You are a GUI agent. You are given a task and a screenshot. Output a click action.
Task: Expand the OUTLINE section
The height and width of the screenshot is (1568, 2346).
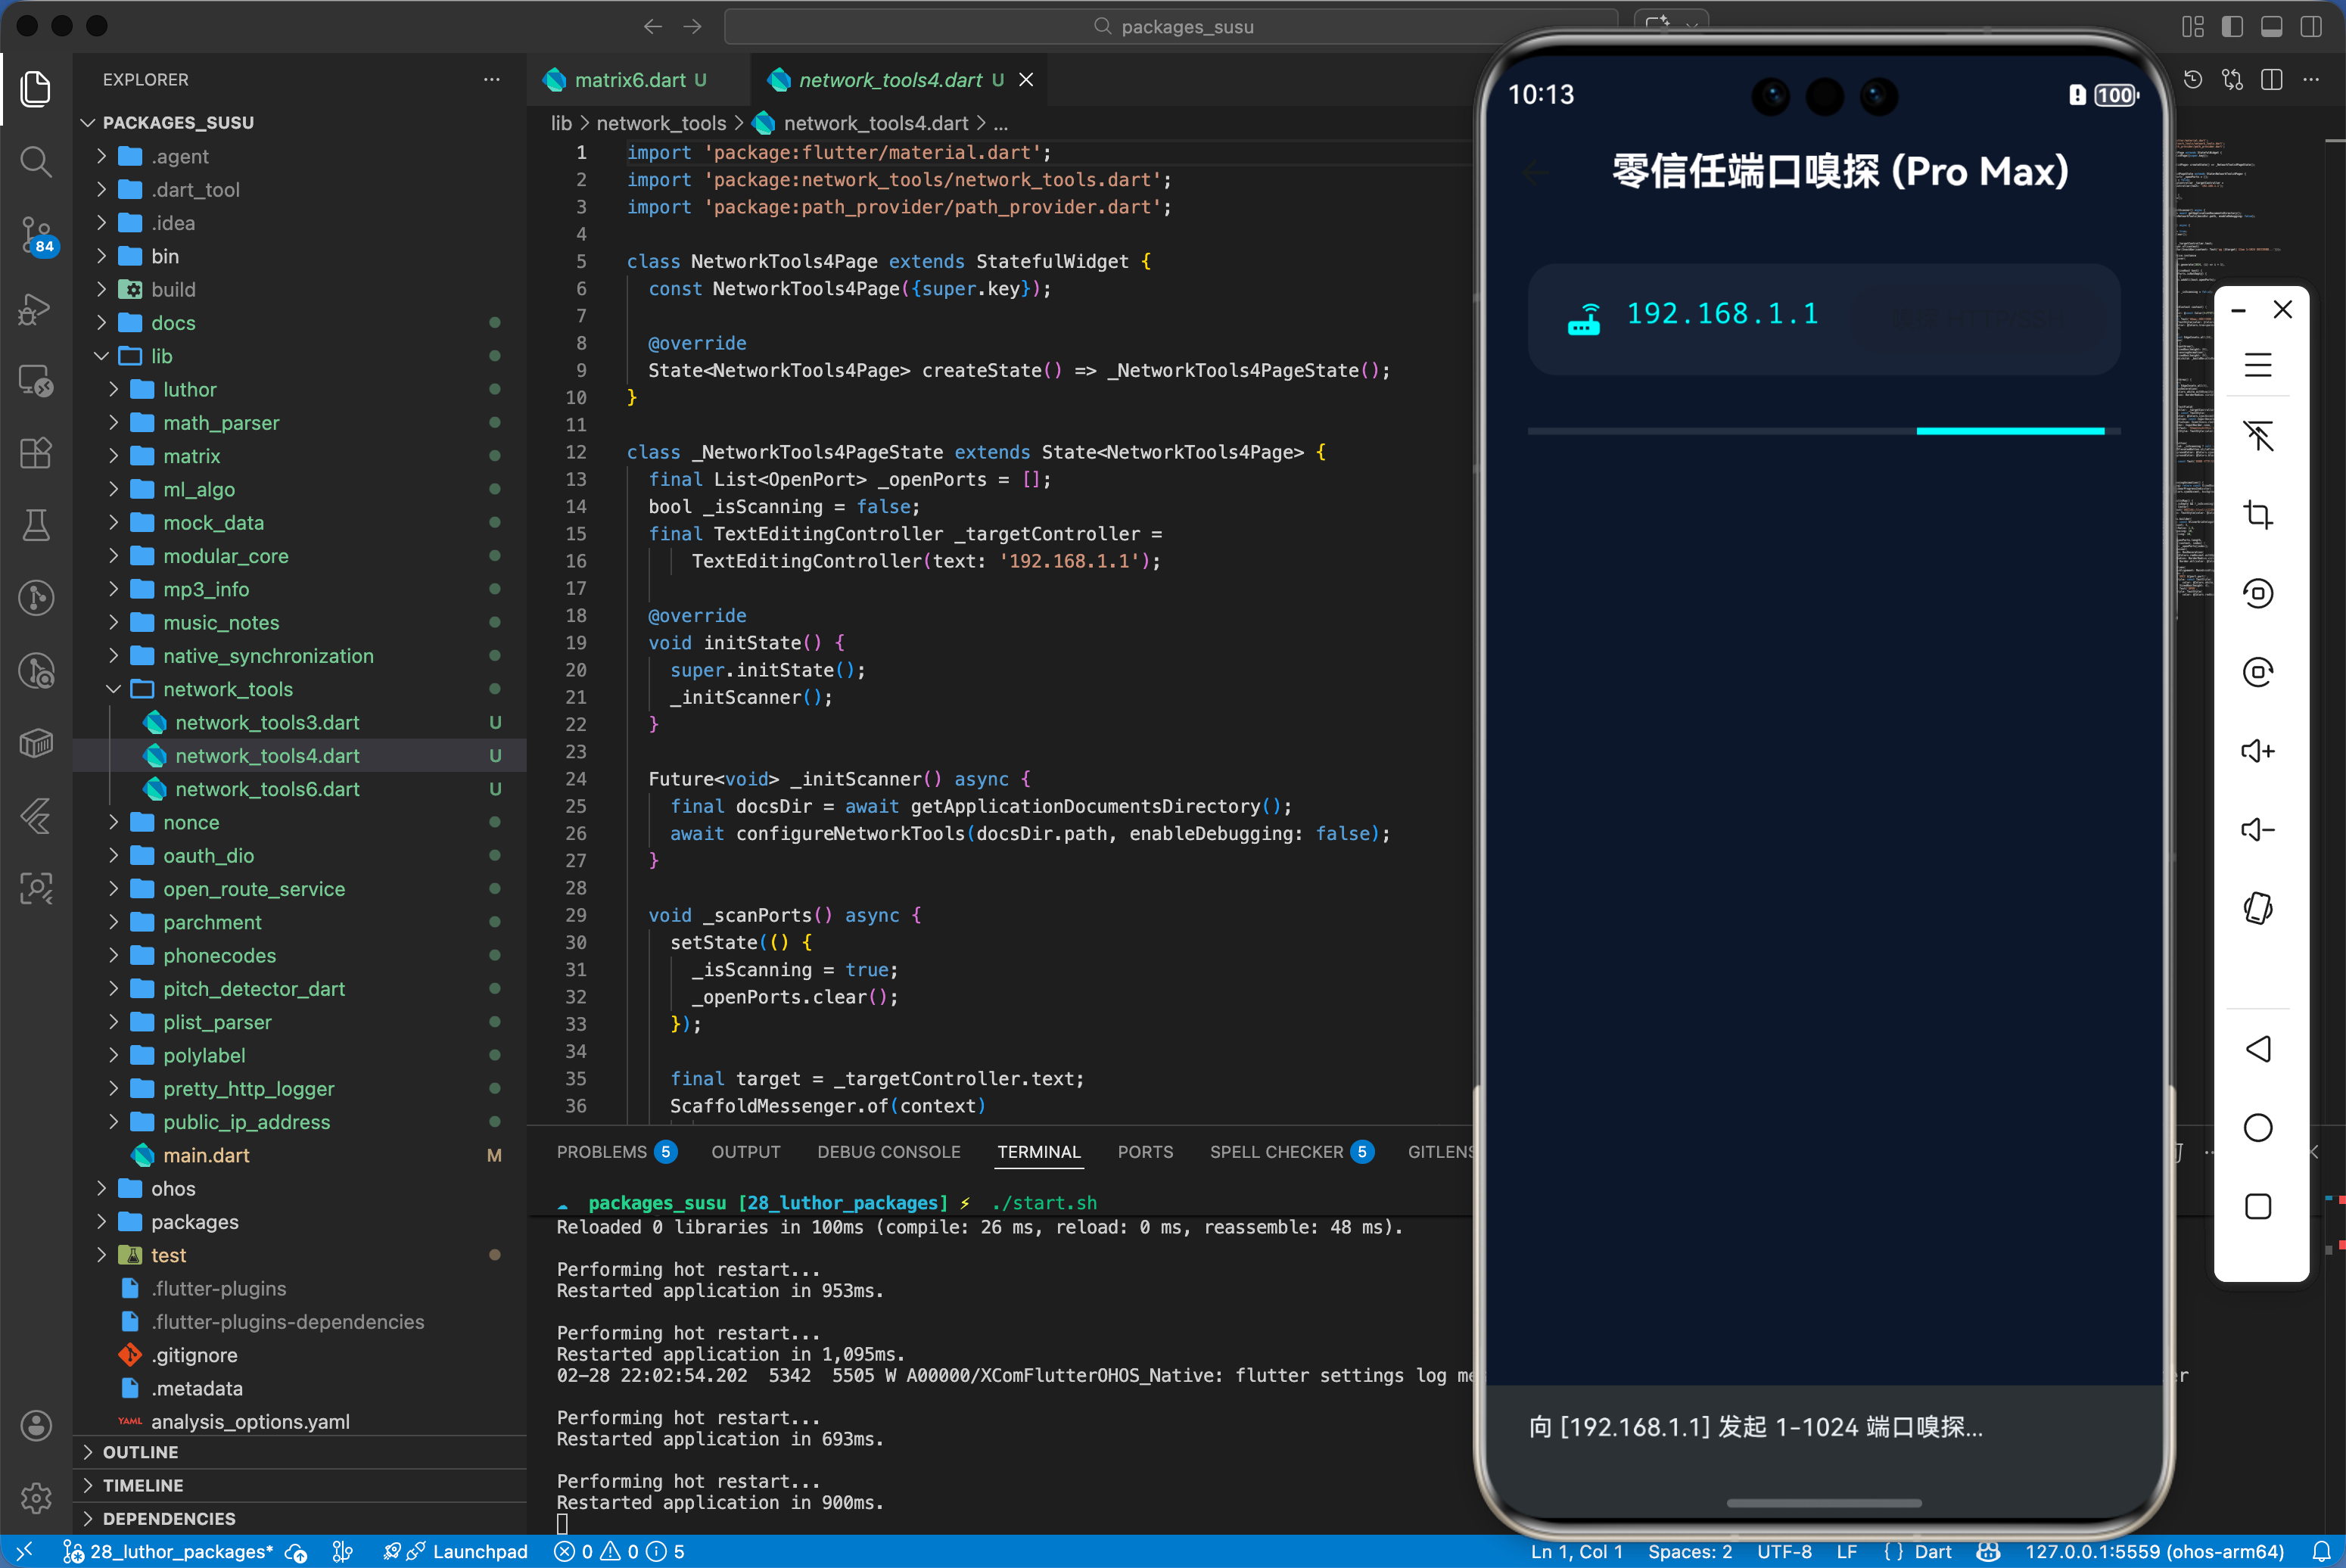coord(140,1452)
